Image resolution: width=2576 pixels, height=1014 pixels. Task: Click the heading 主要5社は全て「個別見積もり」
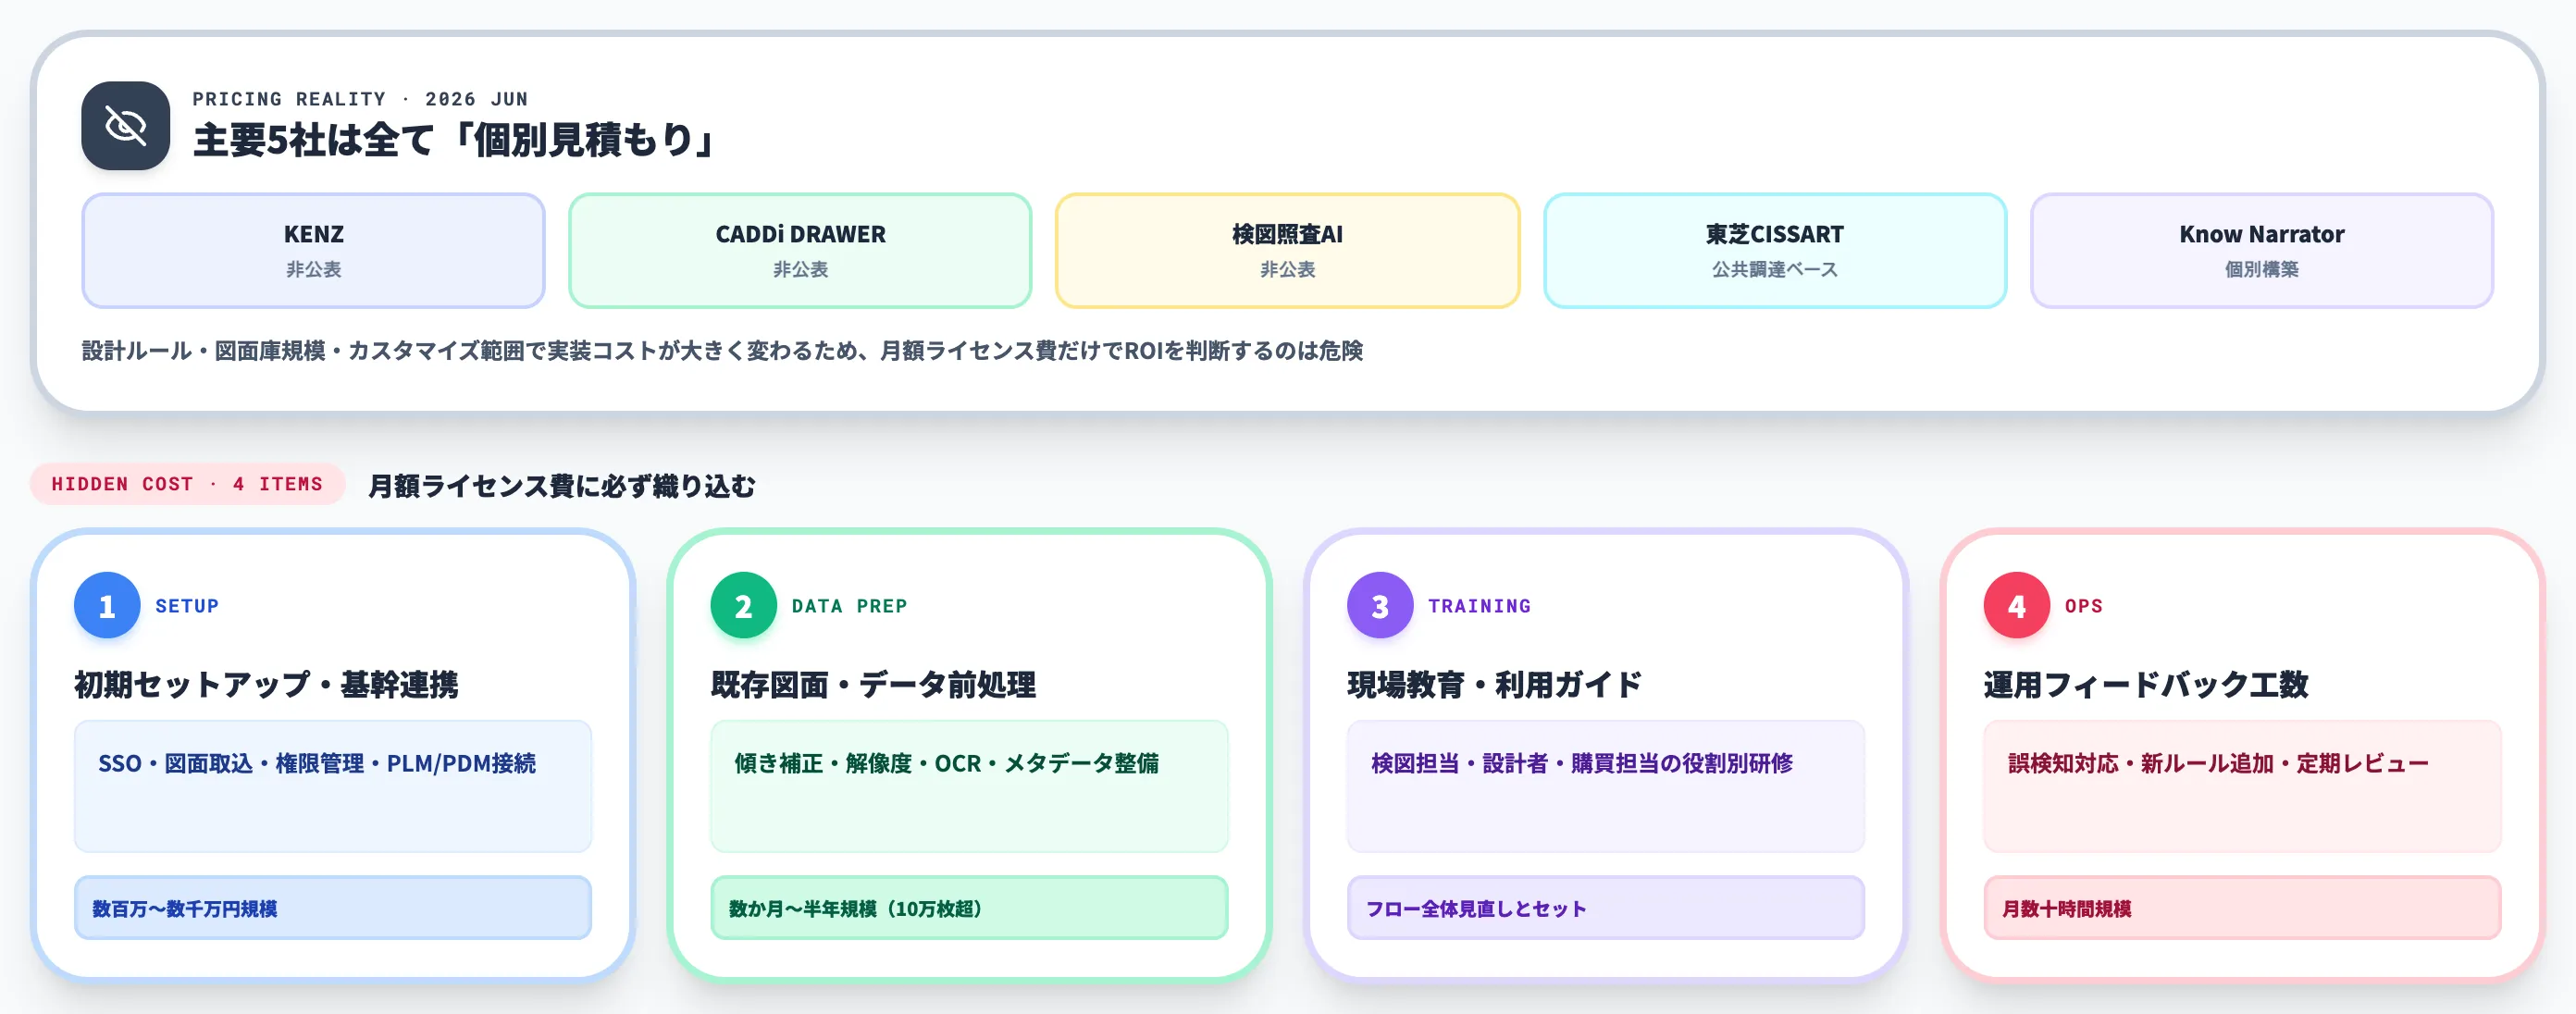(455, 140)
